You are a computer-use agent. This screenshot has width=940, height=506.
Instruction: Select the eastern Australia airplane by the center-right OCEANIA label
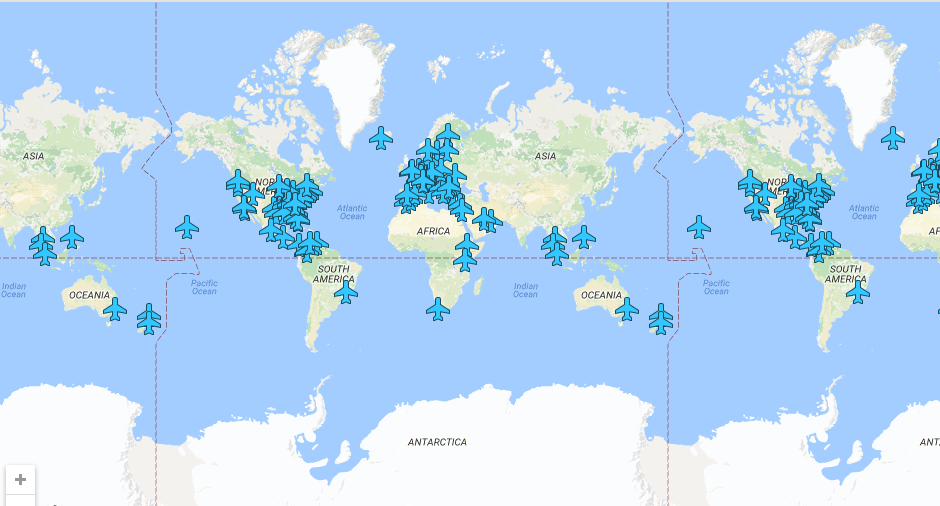click(x=627, y=309)
